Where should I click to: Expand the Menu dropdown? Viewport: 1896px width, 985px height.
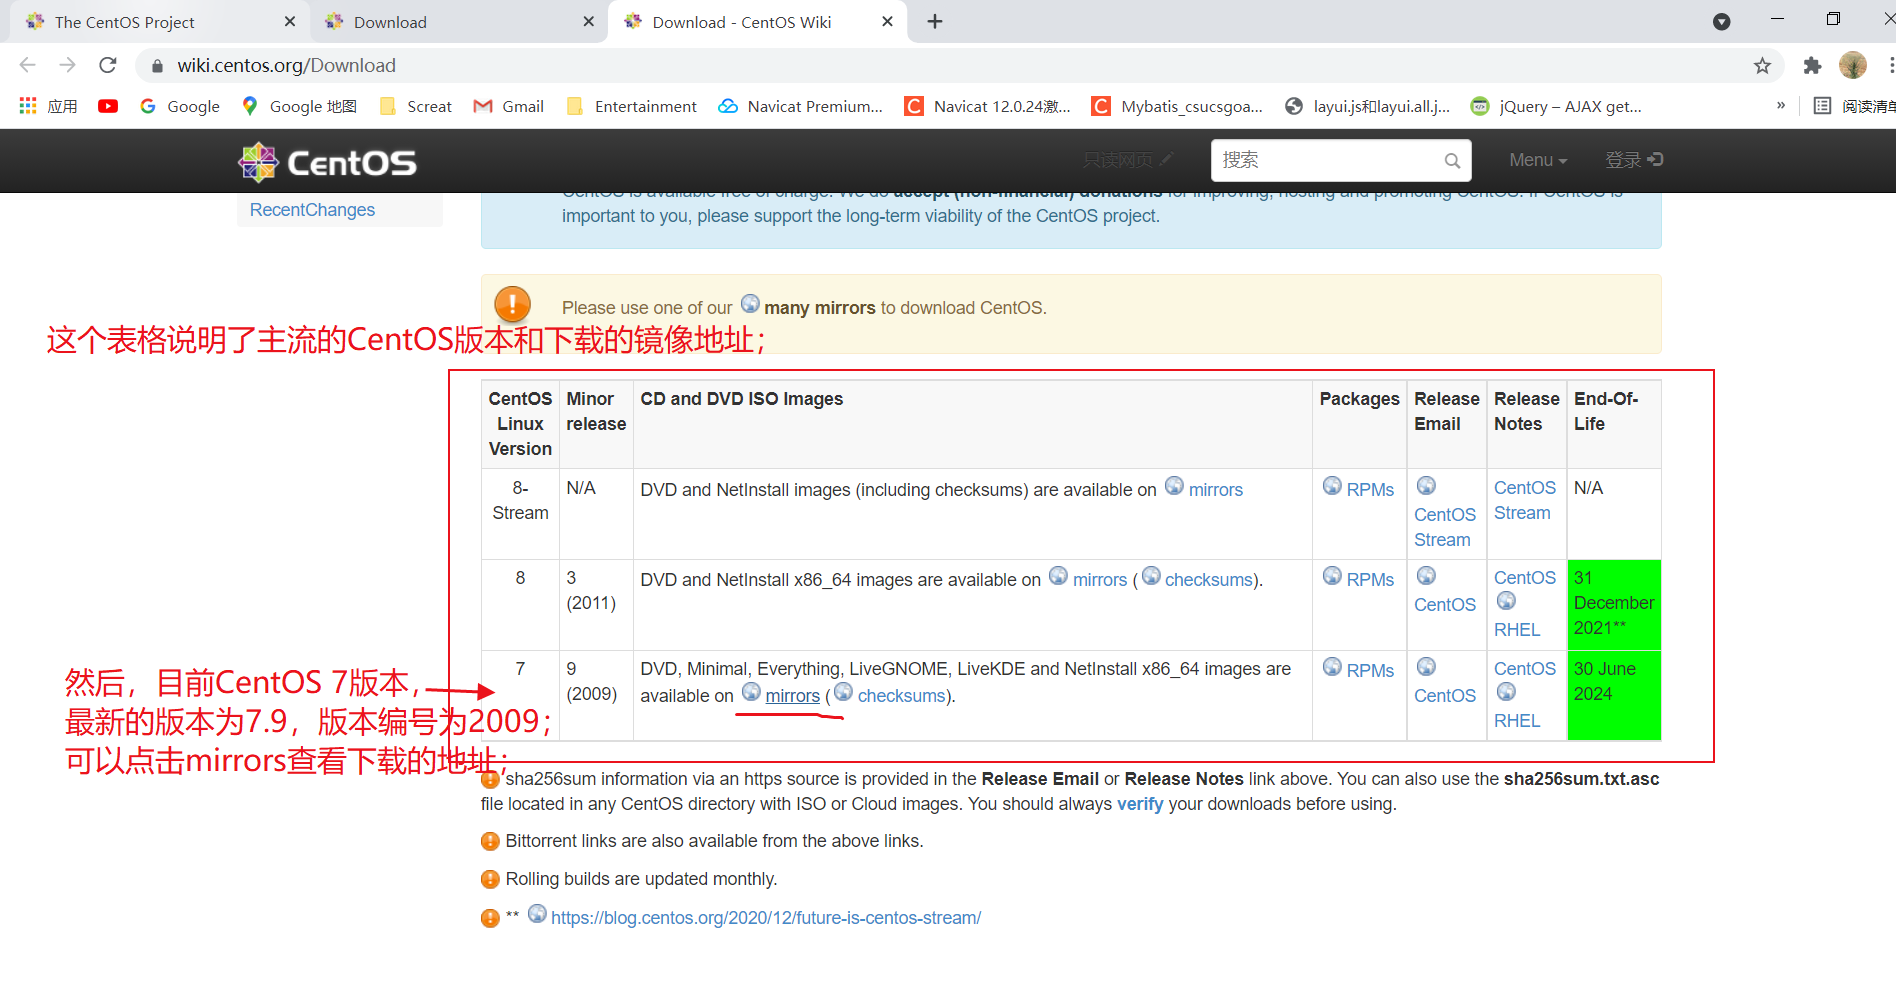1538,160
